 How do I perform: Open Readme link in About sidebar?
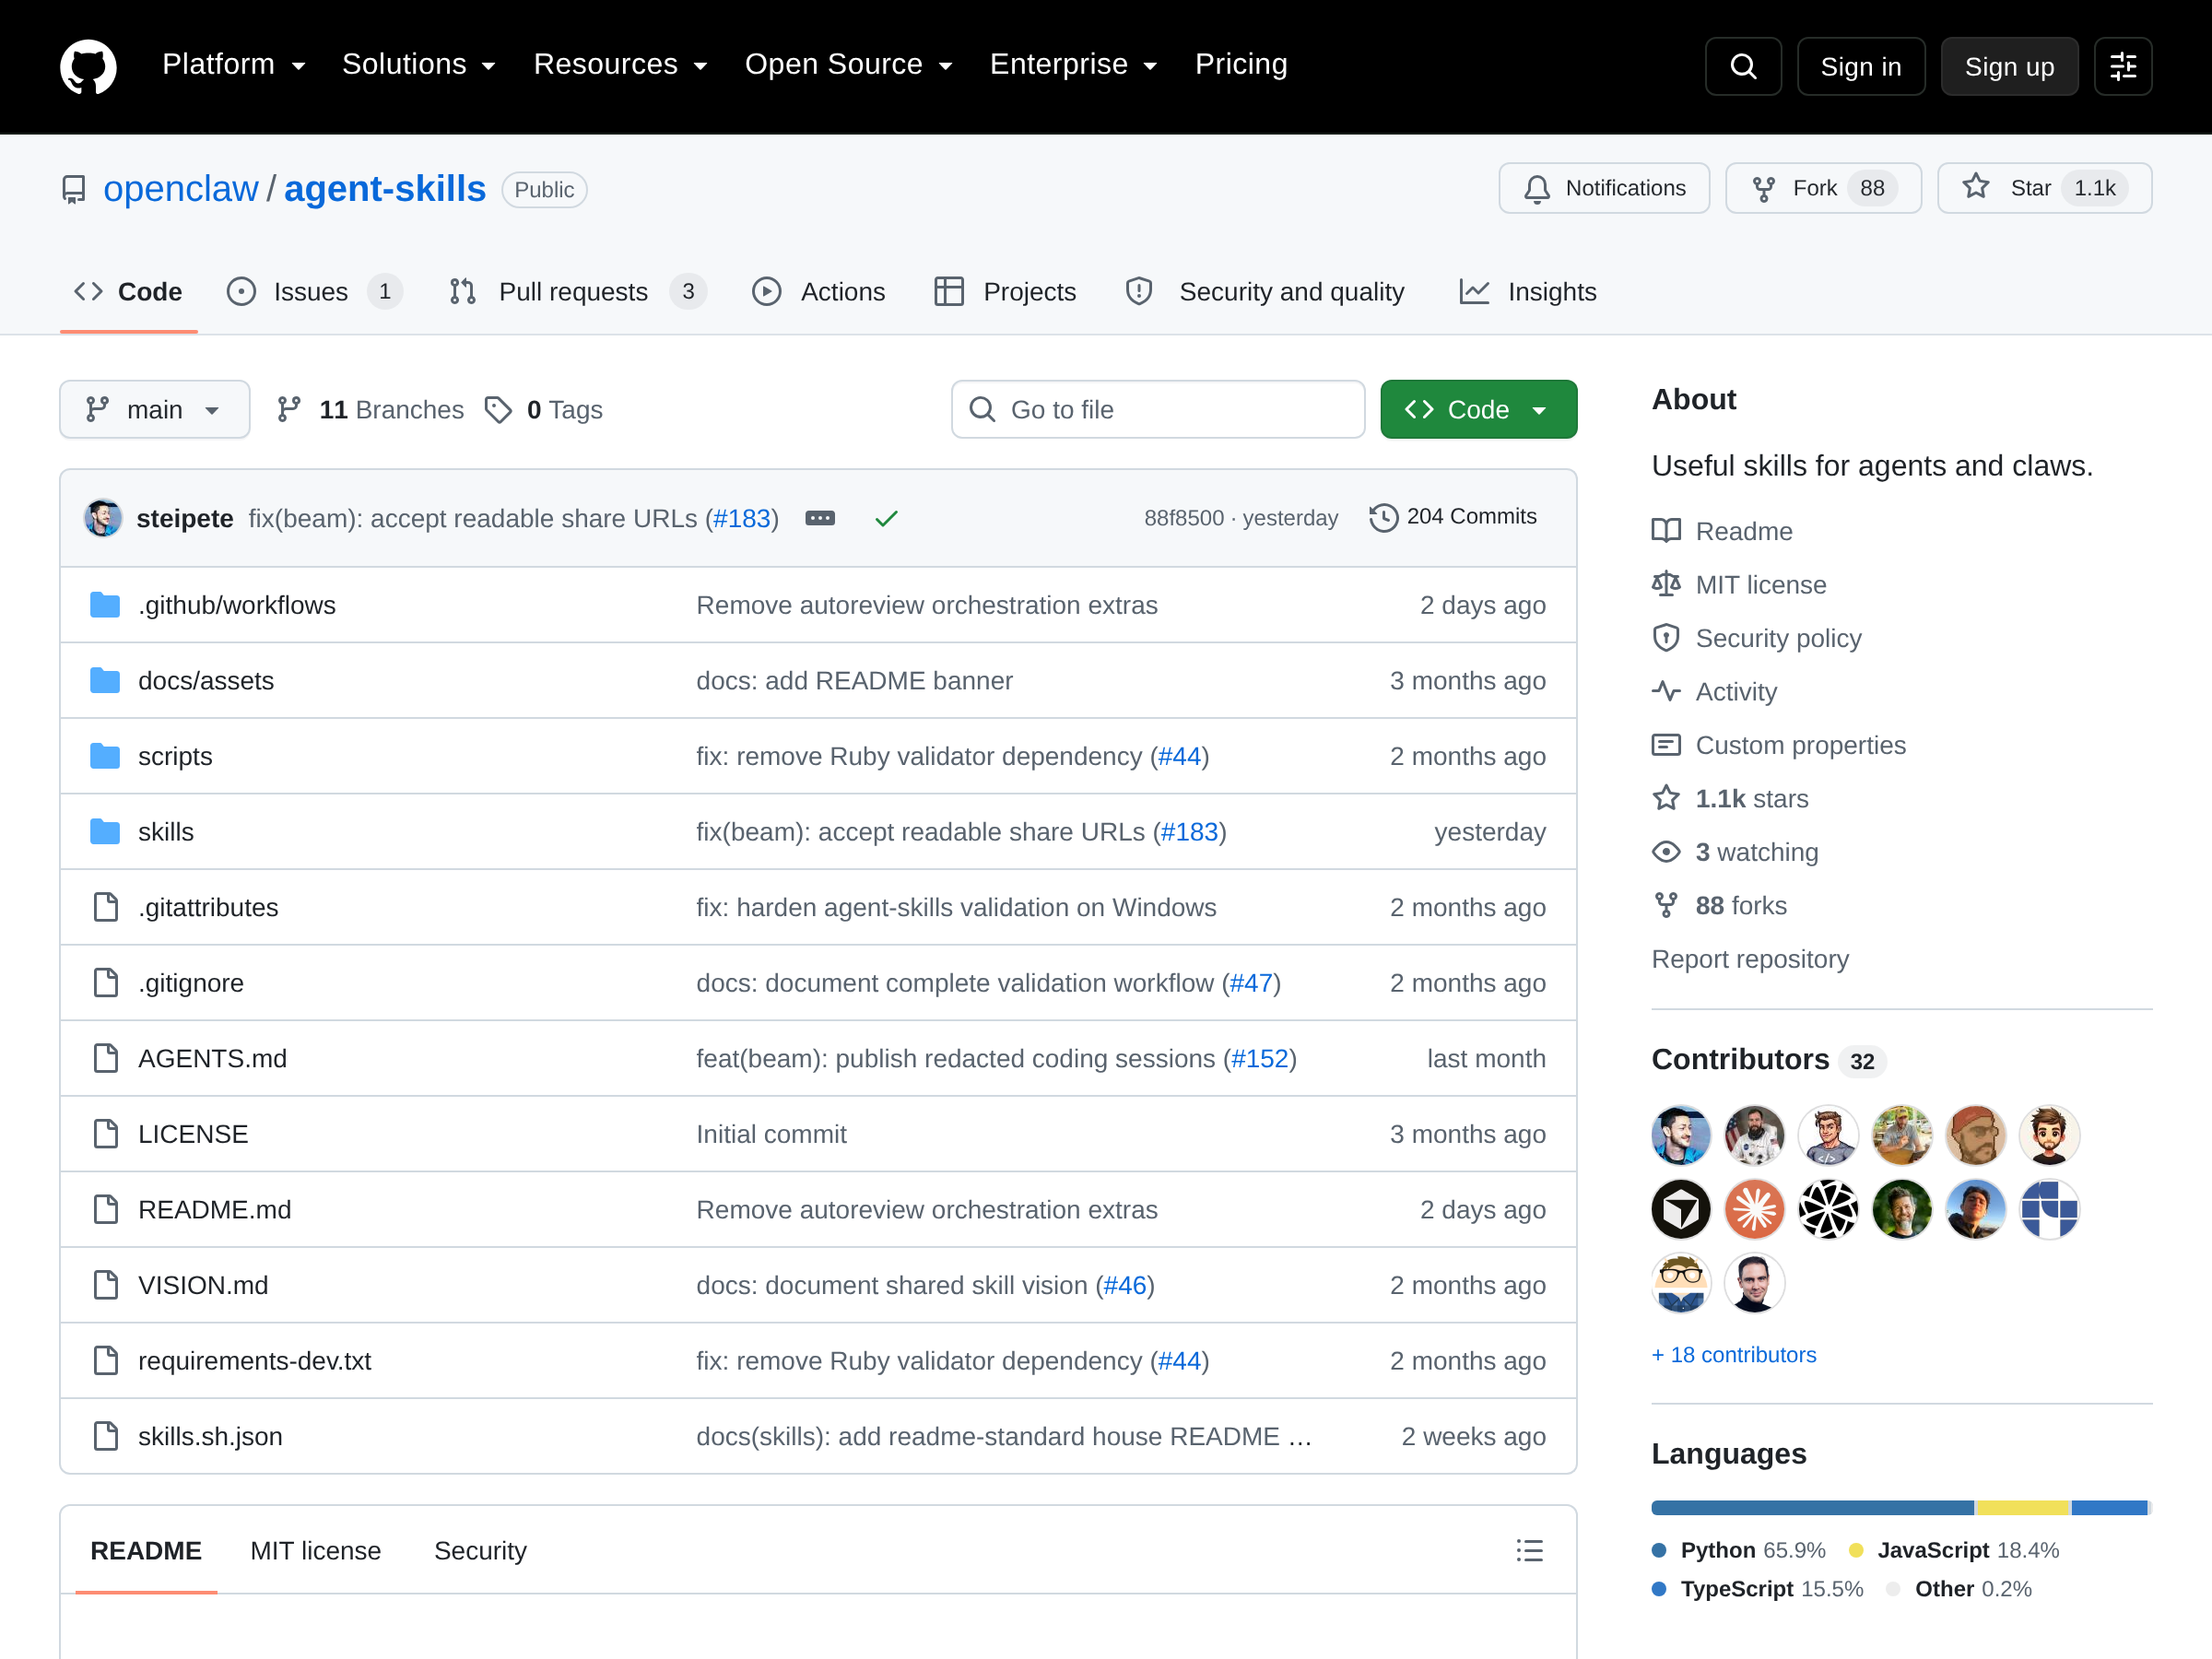[1723, 531]
